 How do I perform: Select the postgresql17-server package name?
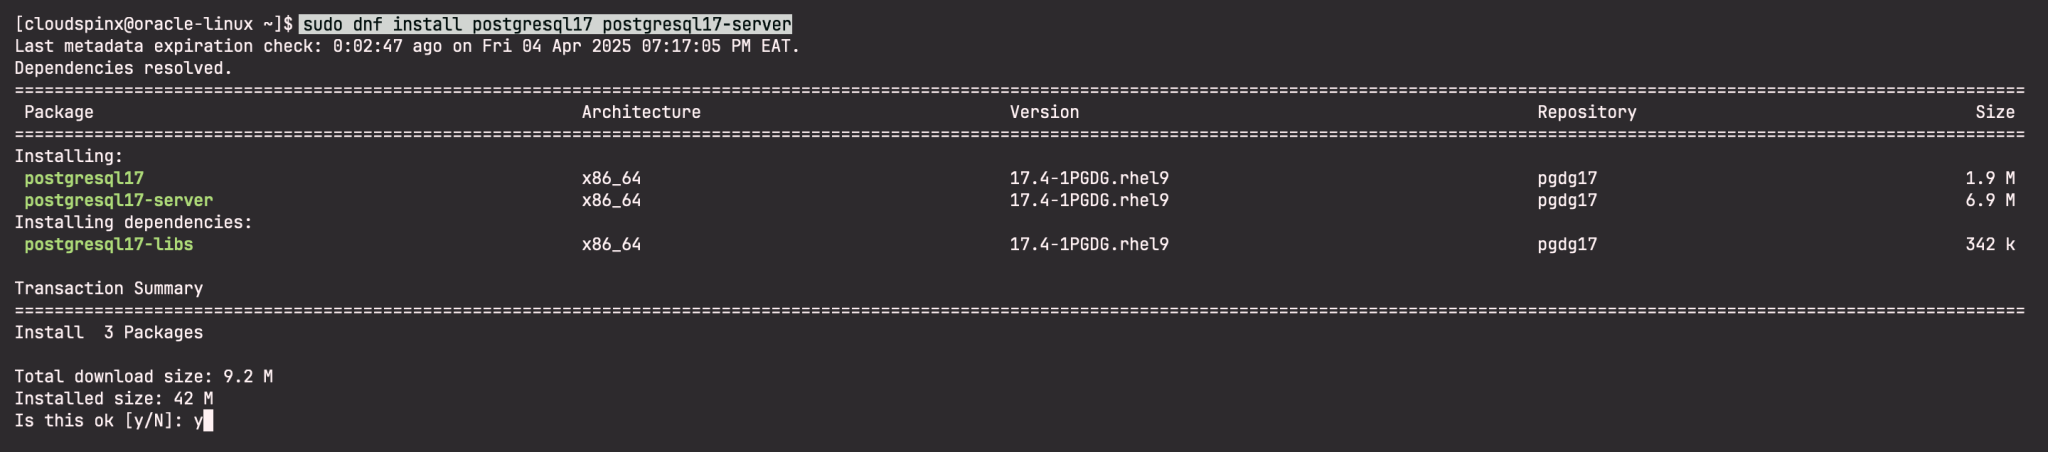(118, 200)
